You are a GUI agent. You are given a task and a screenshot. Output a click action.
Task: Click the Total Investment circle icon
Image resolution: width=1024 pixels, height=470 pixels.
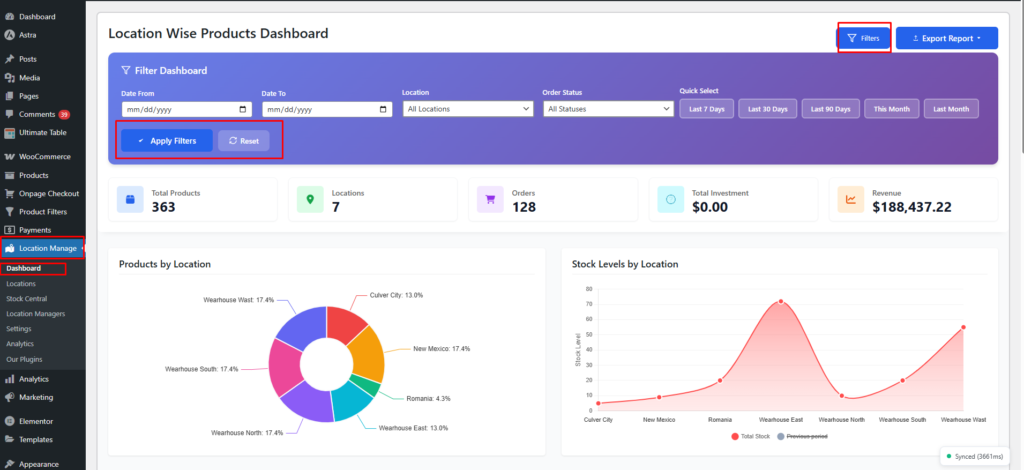click(x=670, y=200)
